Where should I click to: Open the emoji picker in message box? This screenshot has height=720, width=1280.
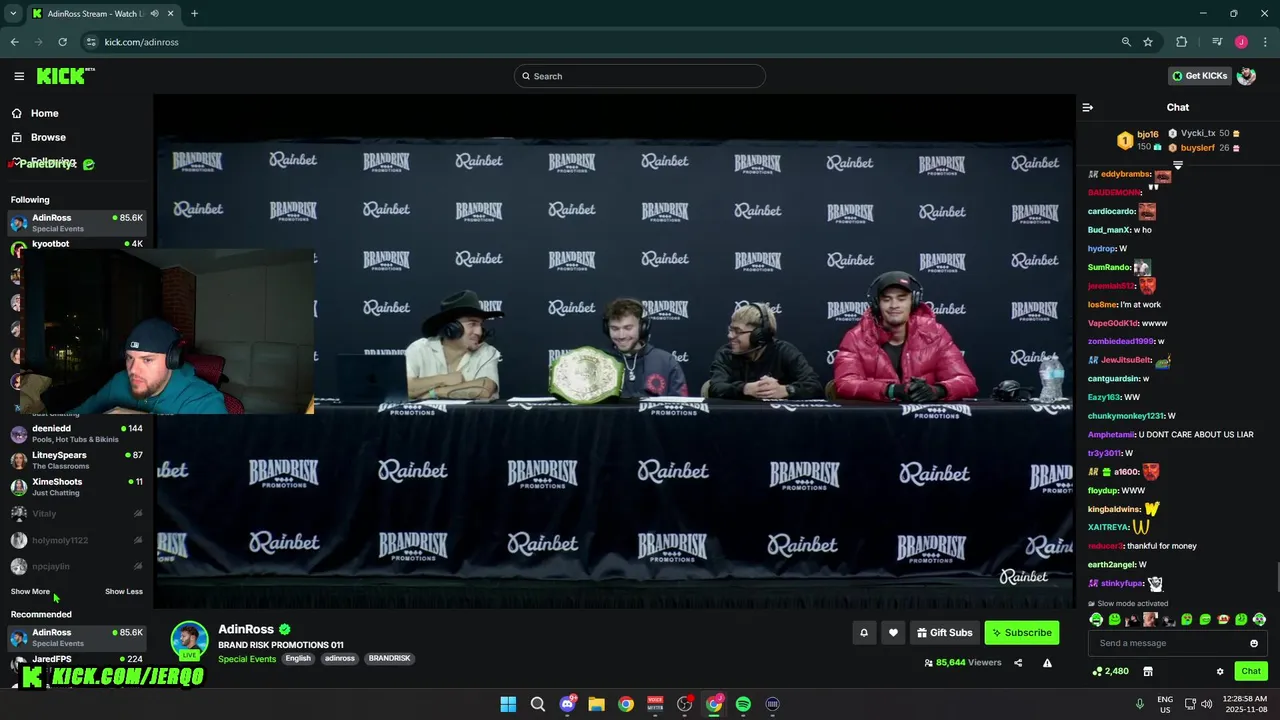[1254, 643]
